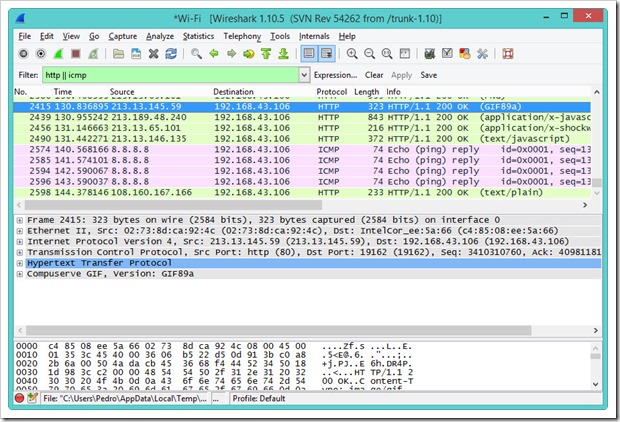
Task: Open a capture file (folder icon)
Action: (x=118, y=53)
